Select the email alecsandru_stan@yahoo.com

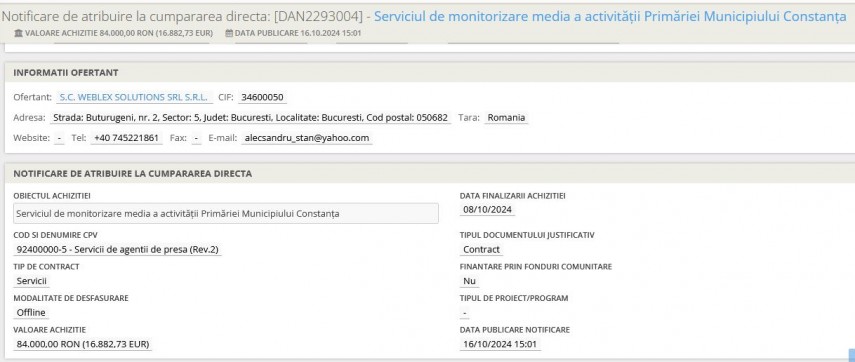coord(307,138)
